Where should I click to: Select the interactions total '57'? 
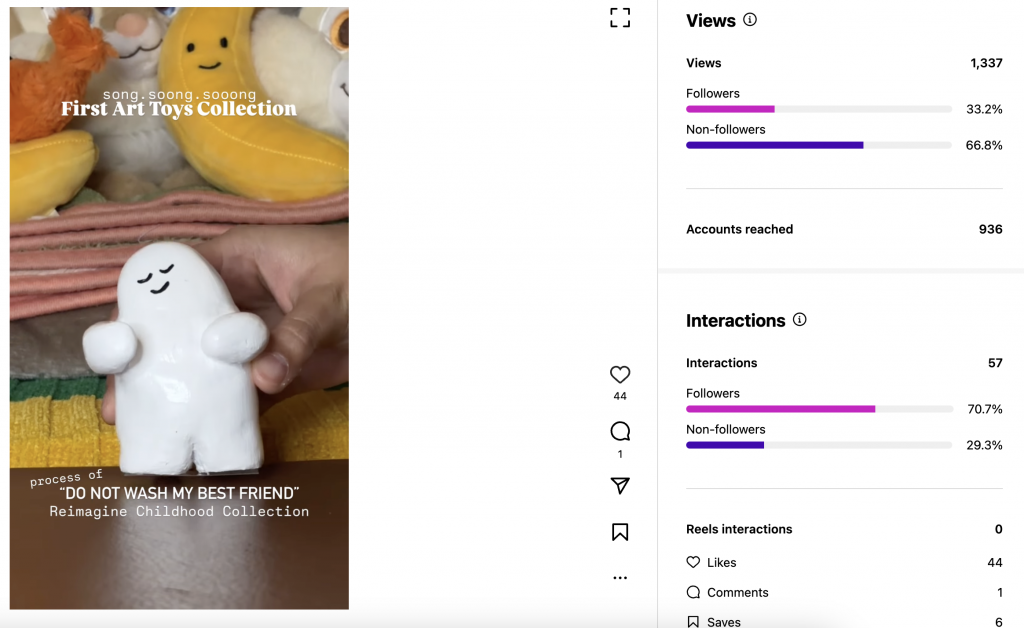(995, 363)
